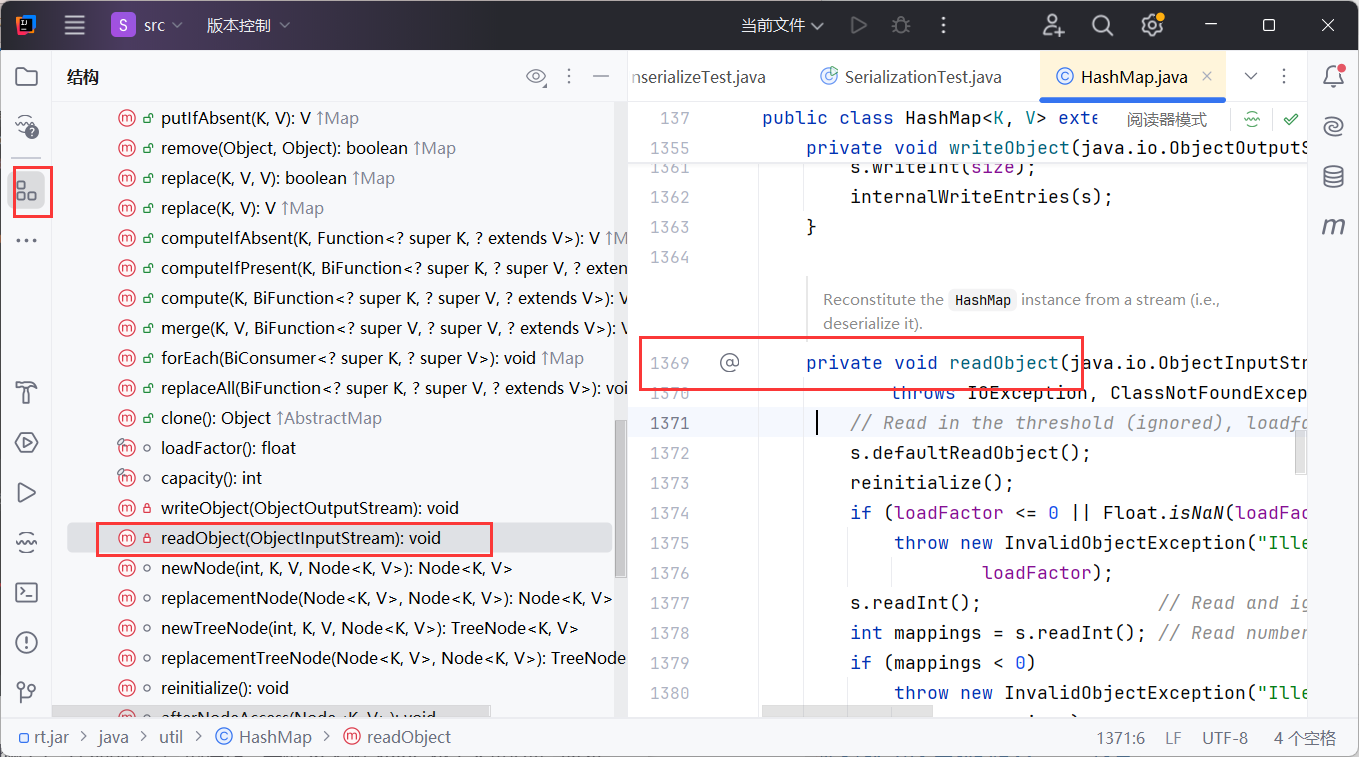Toggle Reader mode in the editor
The image size is (1359, 757).
click(1166, 120)
